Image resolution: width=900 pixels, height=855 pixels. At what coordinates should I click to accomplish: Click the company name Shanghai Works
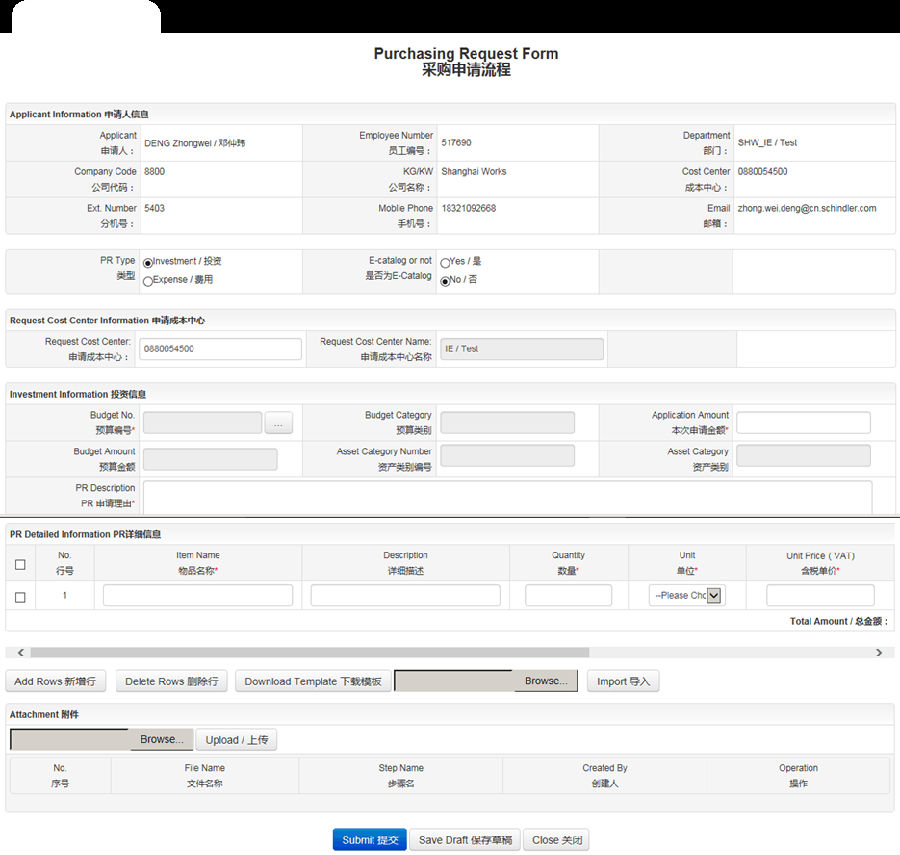click(474, 172)
